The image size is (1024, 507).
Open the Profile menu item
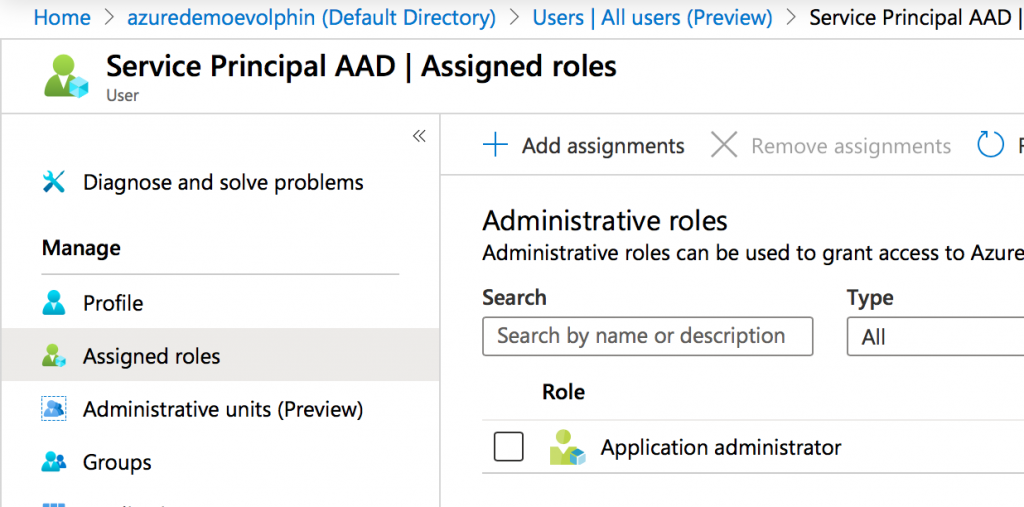pyautogui.click(x=113, y=303)
